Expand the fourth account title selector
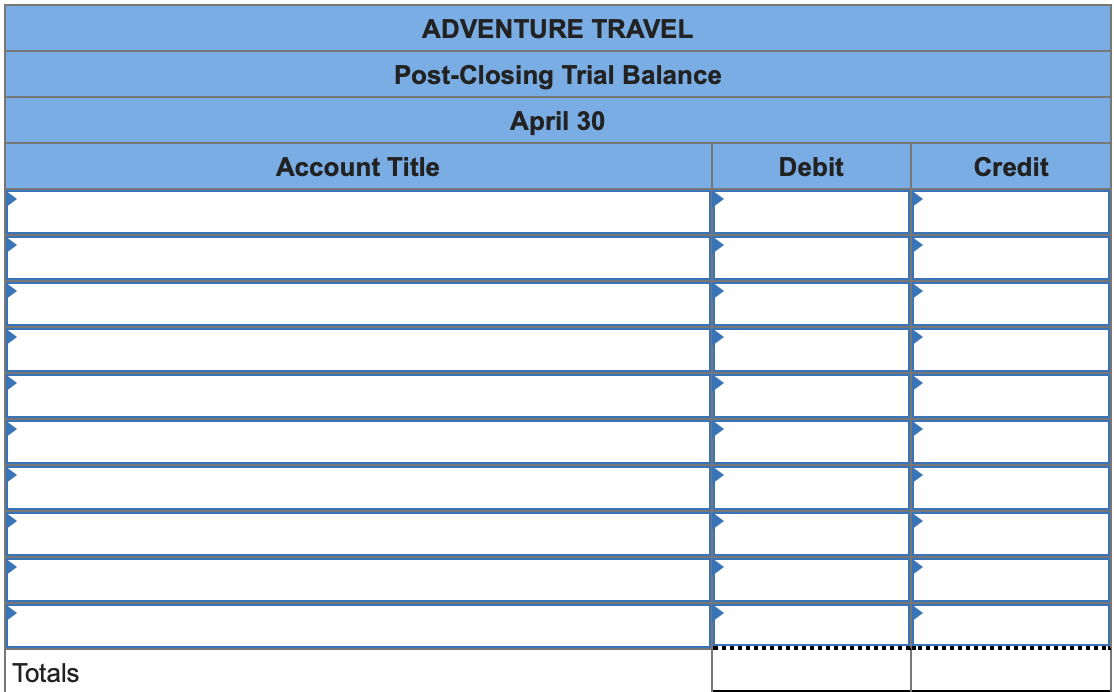This screenshot has width=1114, height=692. pyautogui.click(x=355, y=349)
